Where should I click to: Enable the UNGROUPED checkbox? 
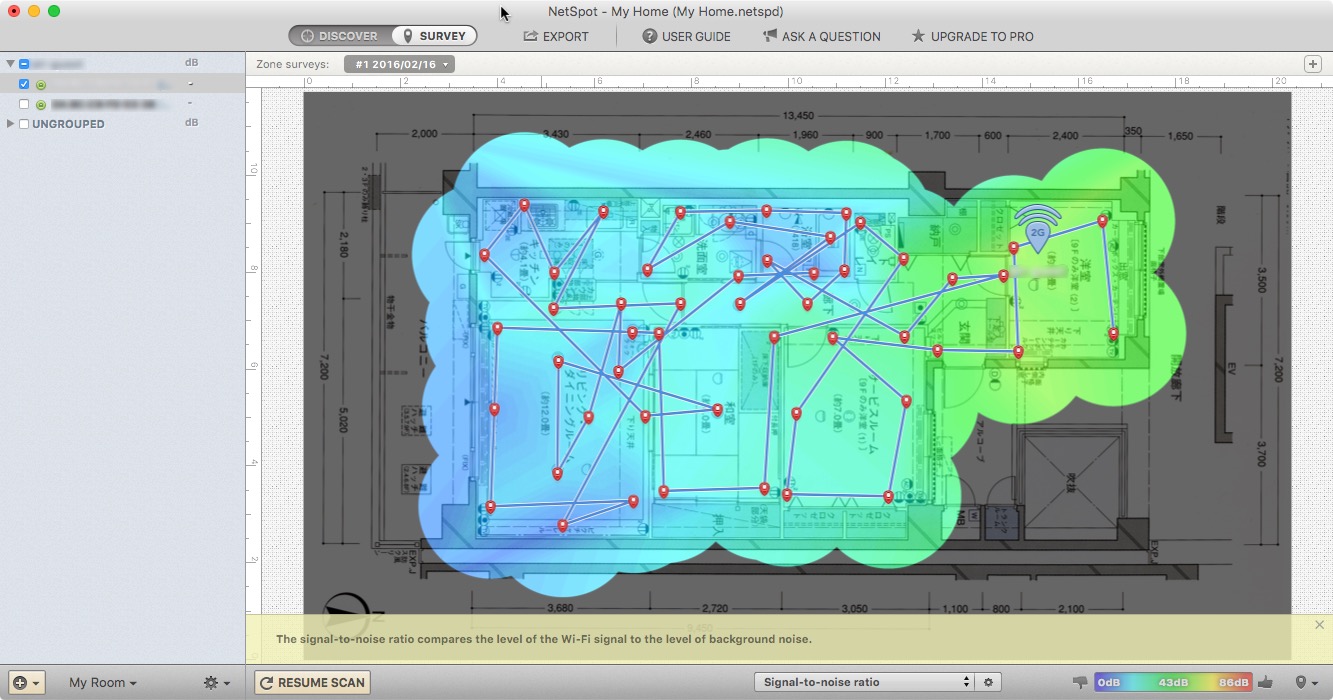[x=24, y=124]
